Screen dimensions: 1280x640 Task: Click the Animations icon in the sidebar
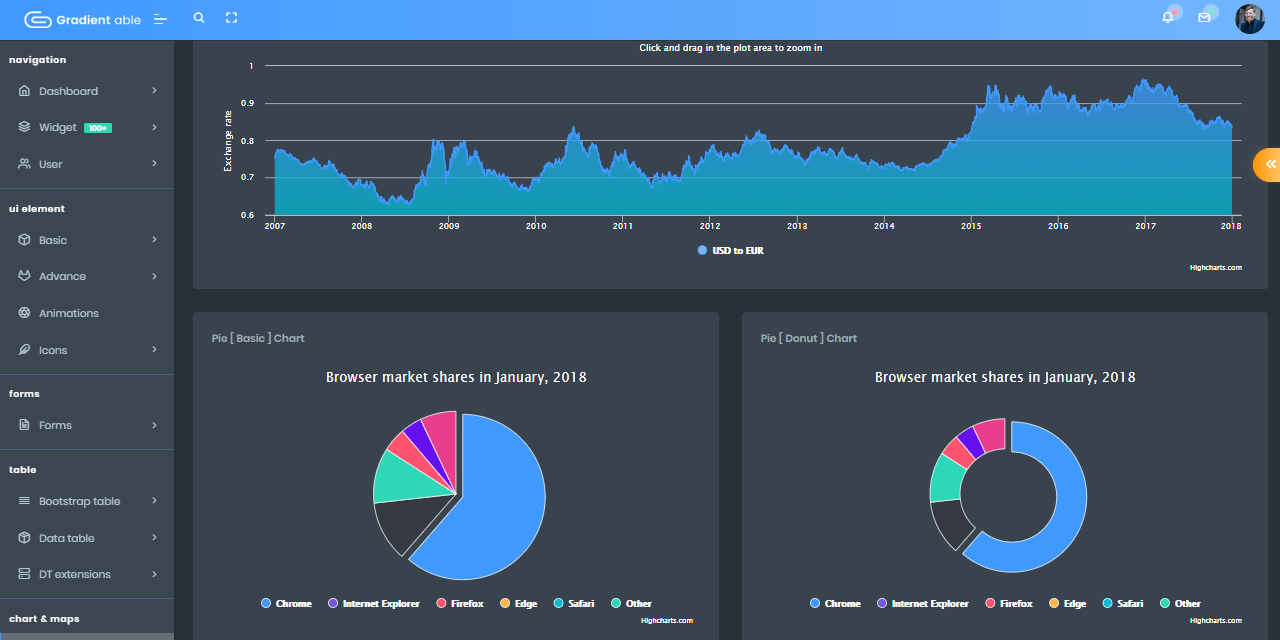[24, 313]
